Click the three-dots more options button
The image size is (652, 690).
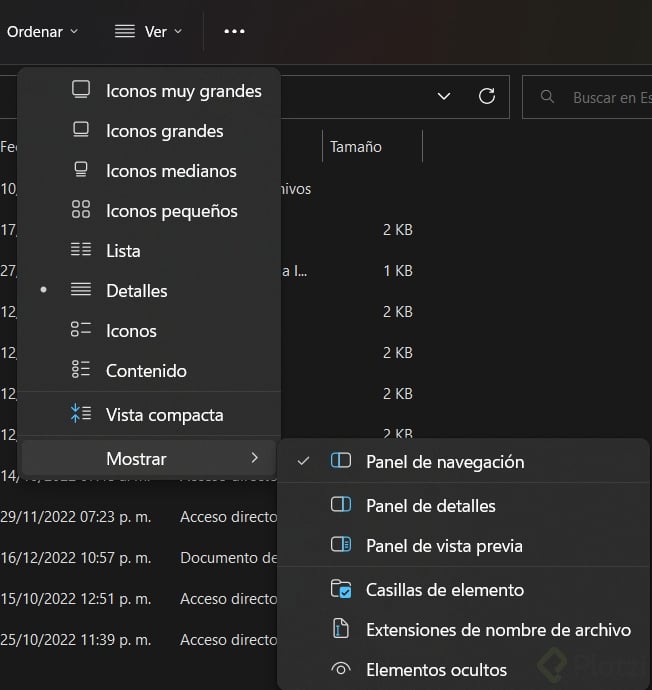[x=234, y=31]
